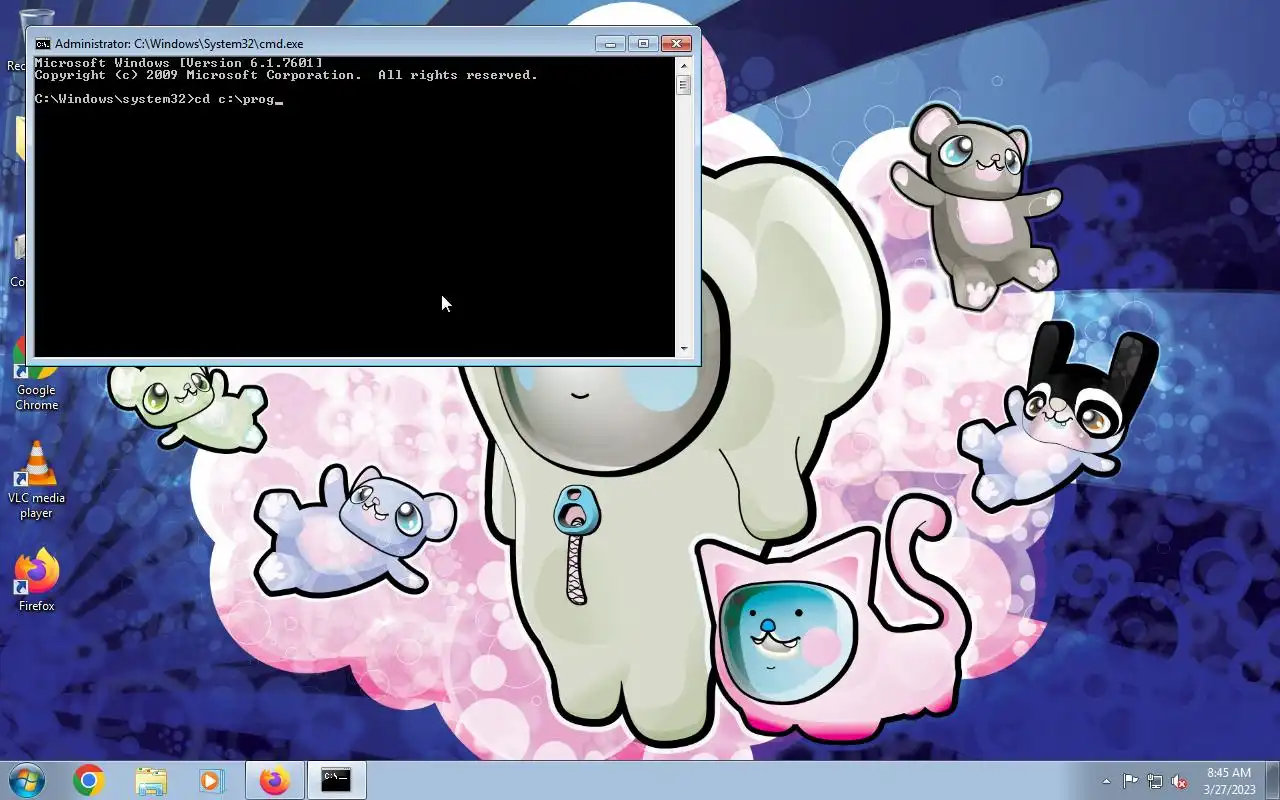Viewport: 1280px width, 800px height.
Task: Open the network status tray icon
Action: (x=1155, y=781)
